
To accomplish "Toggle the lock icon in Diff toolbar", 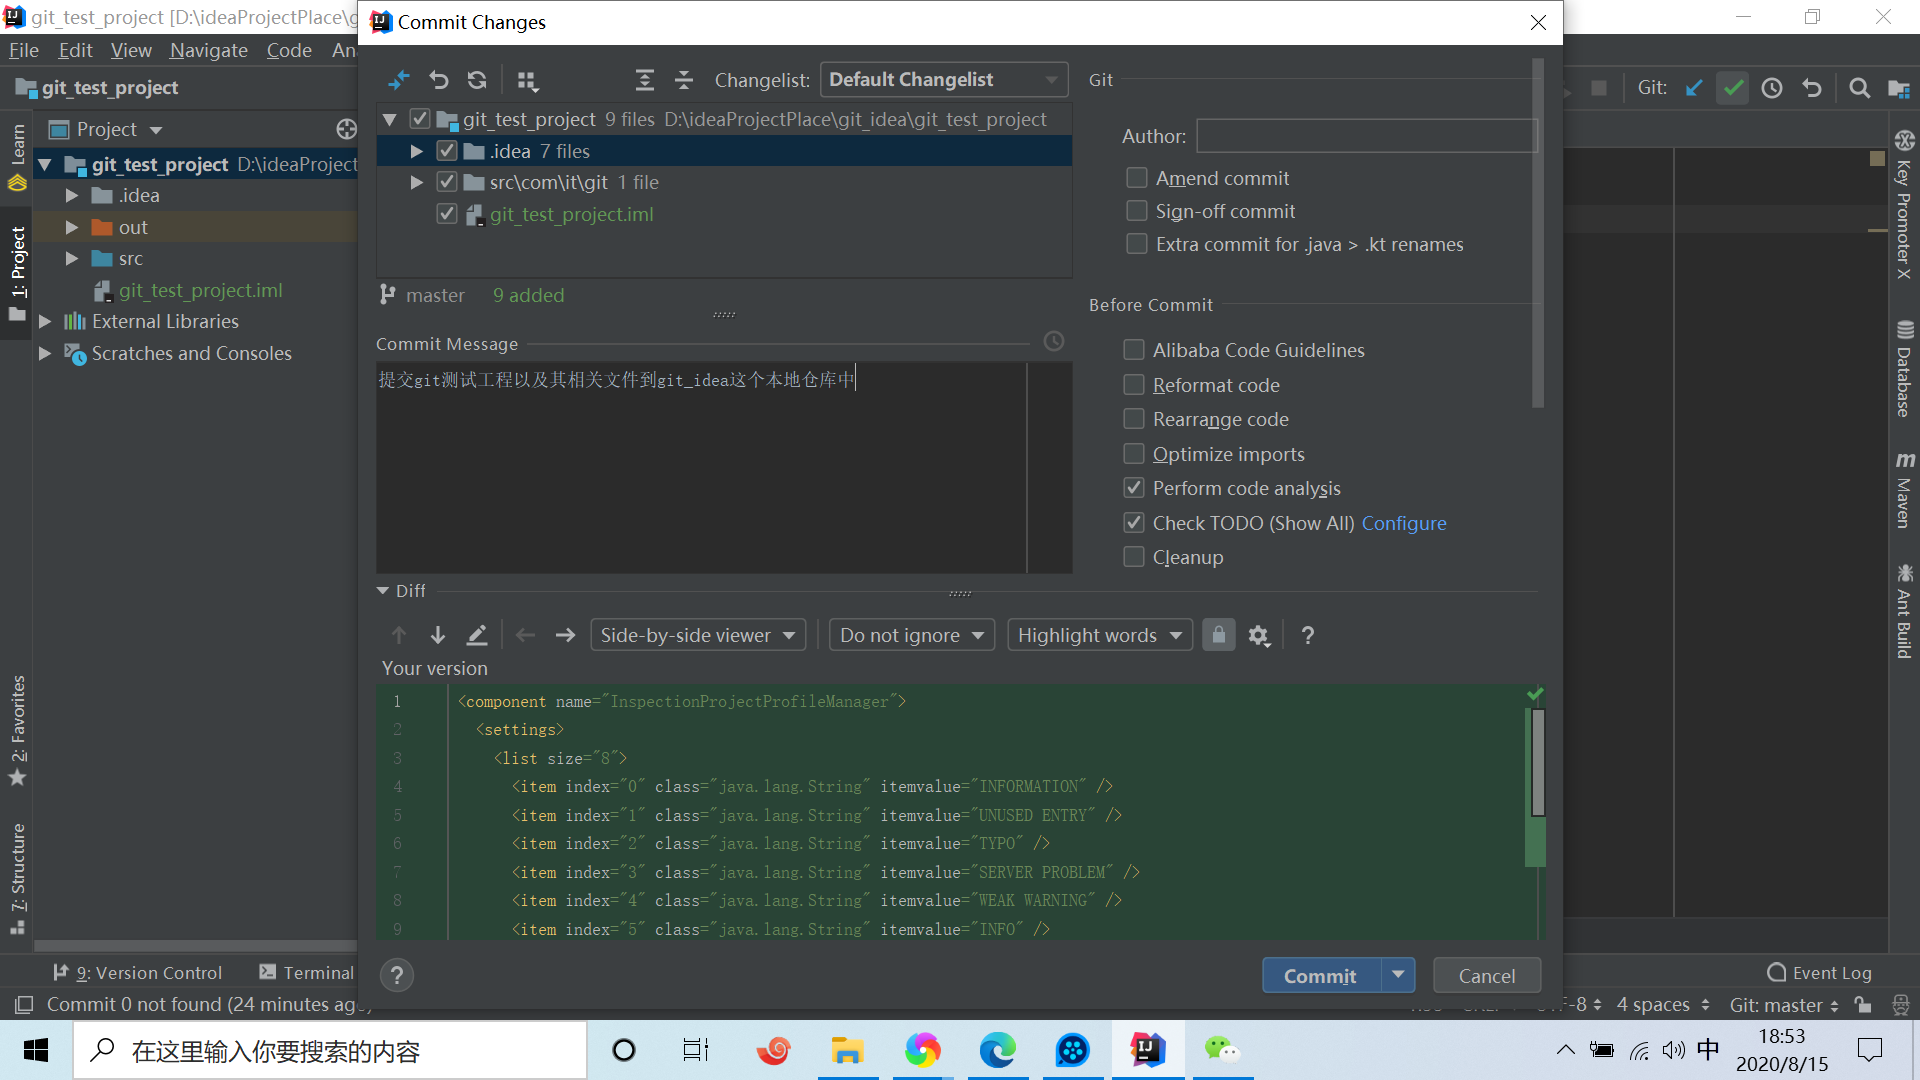I will tap(1218, 635).
